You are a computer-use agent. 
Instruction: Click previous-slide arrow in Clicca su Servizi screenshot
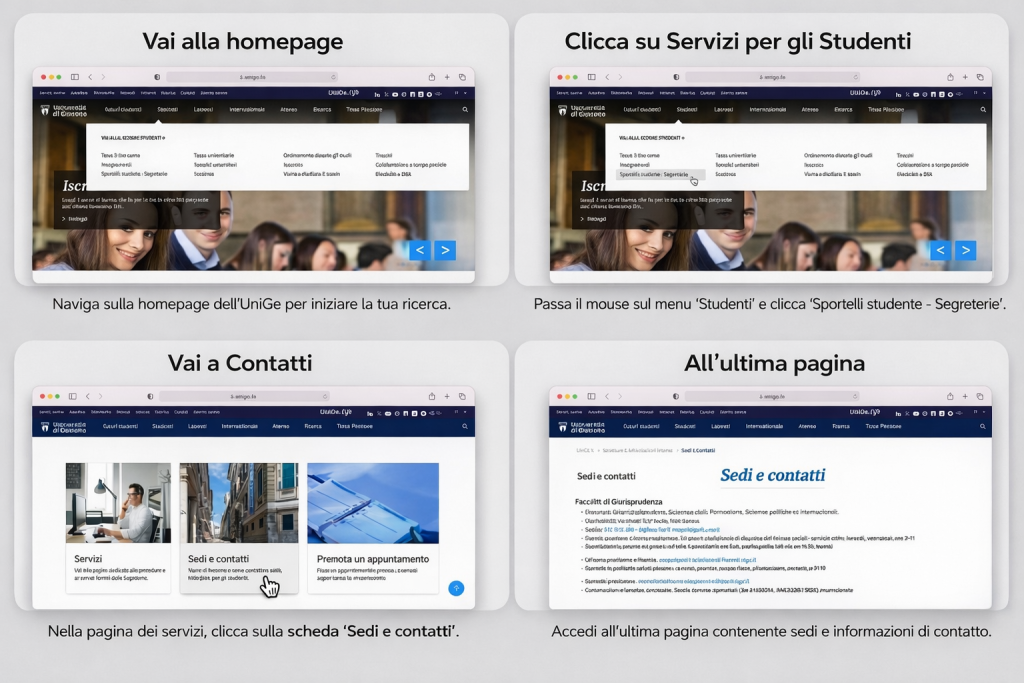pos(940,250)
